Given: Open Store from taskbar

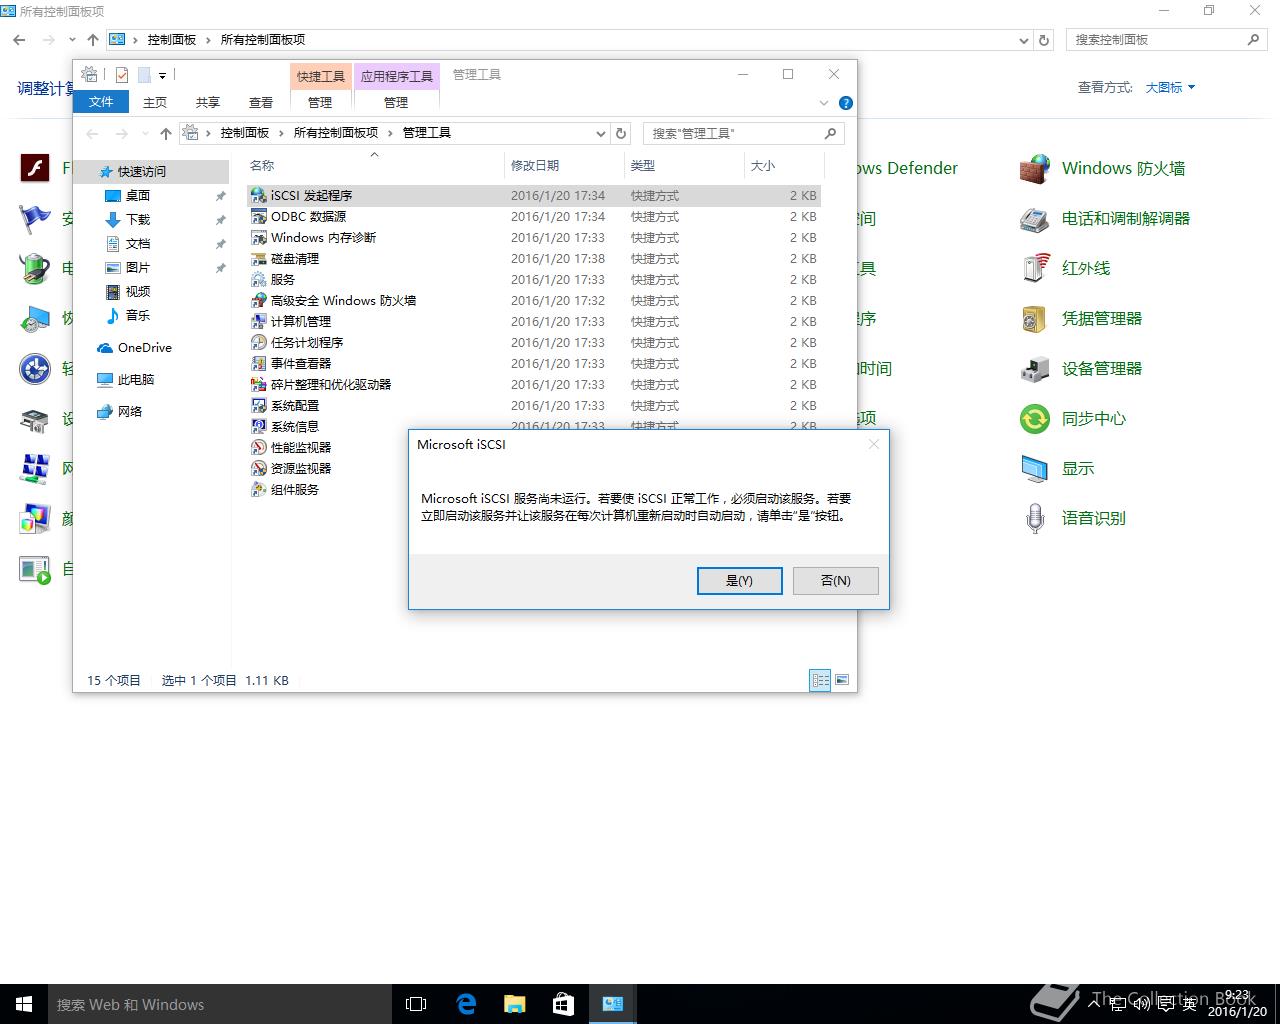Looking at the screenshot, I should [x=564, y=1004].
